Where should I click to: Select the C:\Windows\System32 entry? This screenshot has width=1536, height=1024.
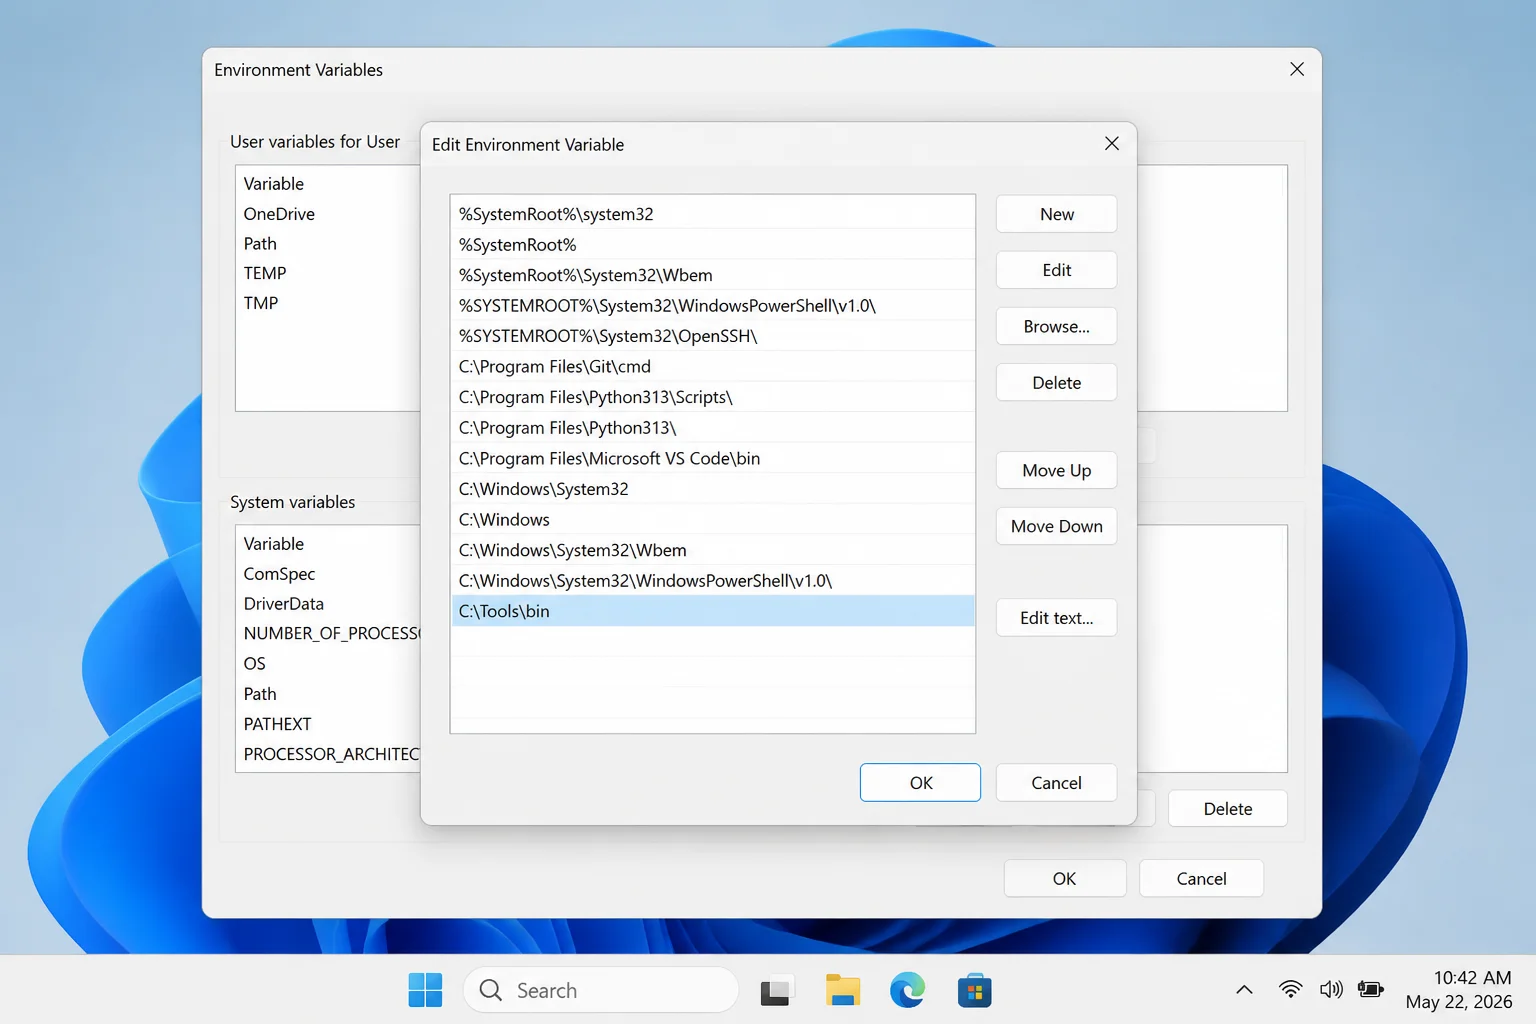[713, 489]
